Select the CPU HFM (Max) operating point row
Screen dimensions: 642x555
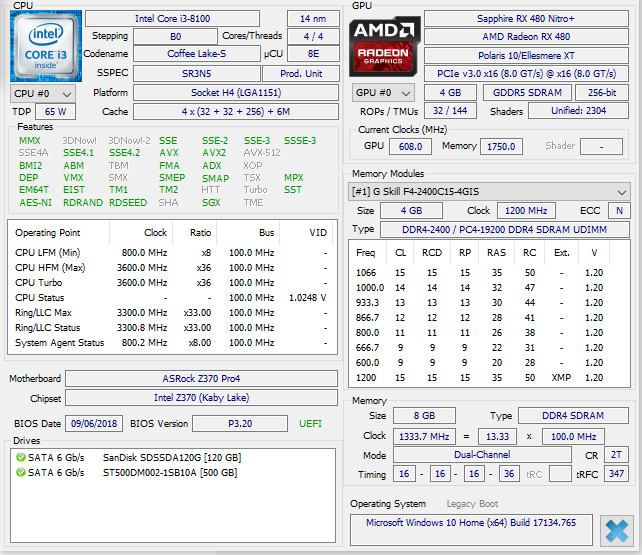click(172, 268)
